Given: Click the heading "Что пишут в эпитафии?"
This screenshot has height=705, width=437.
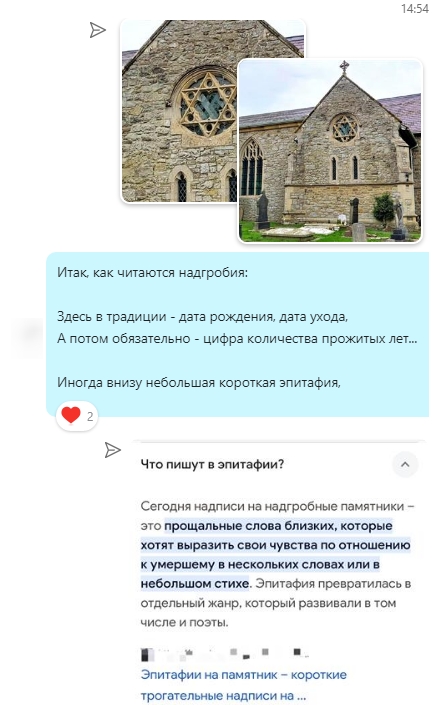Looking at the screenshot, I should [212, 464].
